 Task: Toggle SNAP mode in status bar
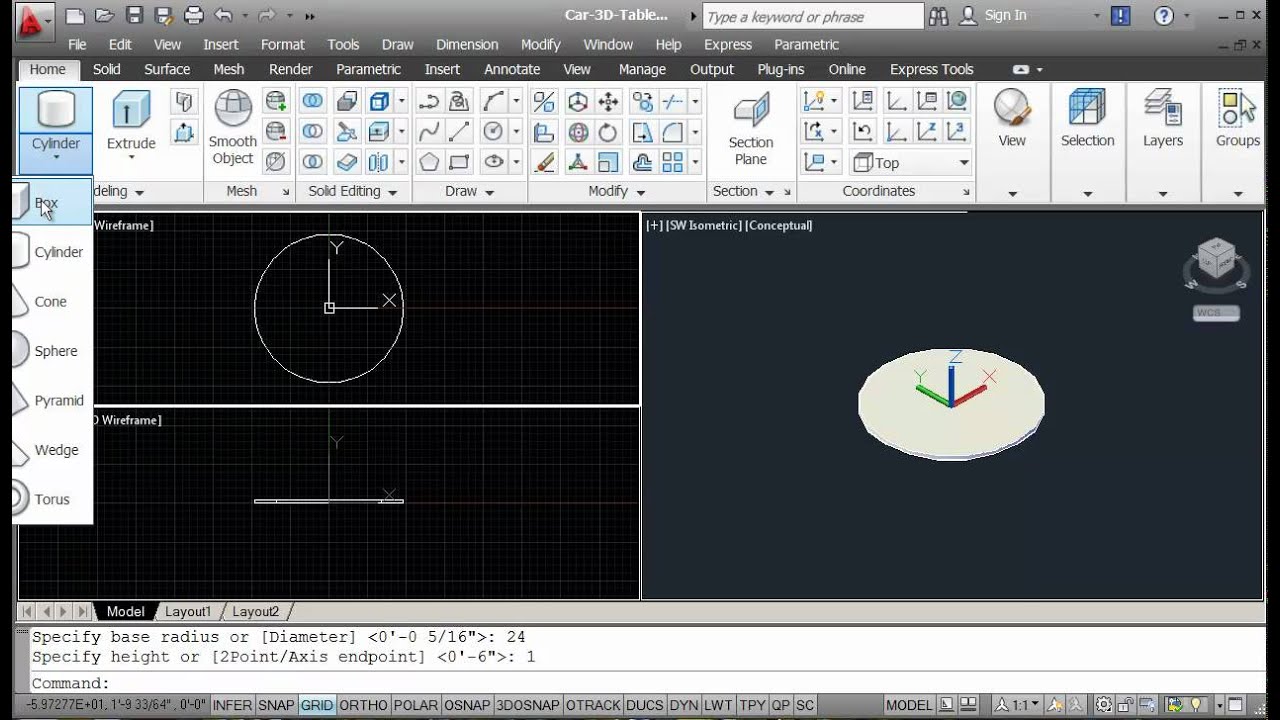tap(276, 705)
